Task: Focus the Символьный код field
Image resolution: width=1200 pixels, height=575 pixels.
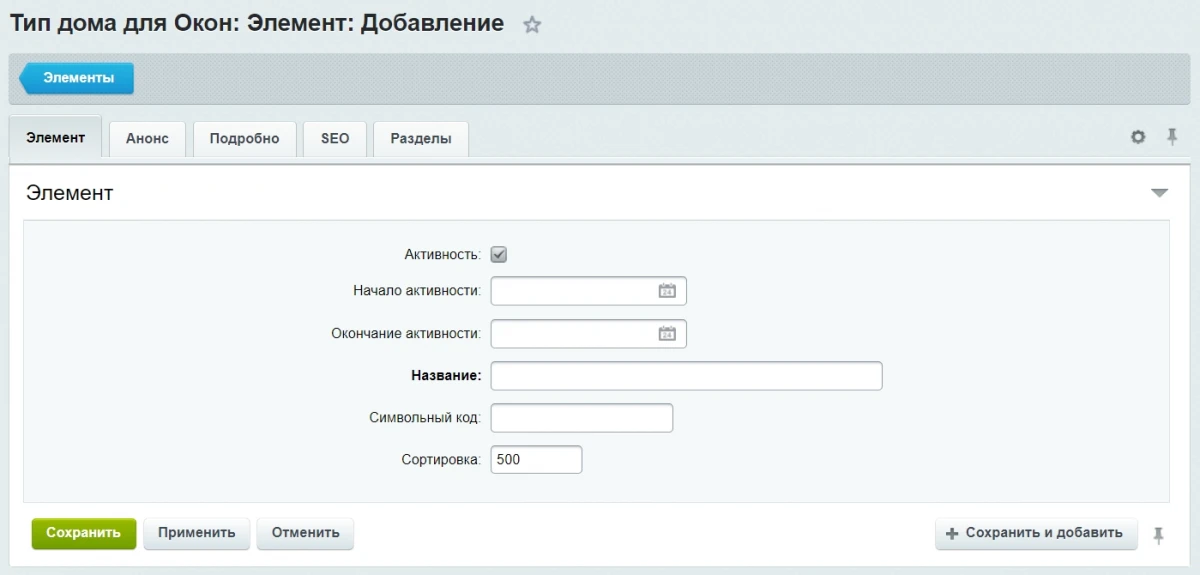Action: (x=582, y=418)
